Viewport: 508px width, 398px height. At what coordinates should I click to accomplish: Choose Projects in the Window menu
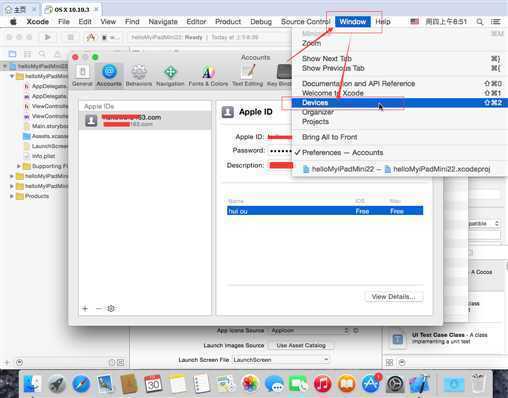click(400, 122)
